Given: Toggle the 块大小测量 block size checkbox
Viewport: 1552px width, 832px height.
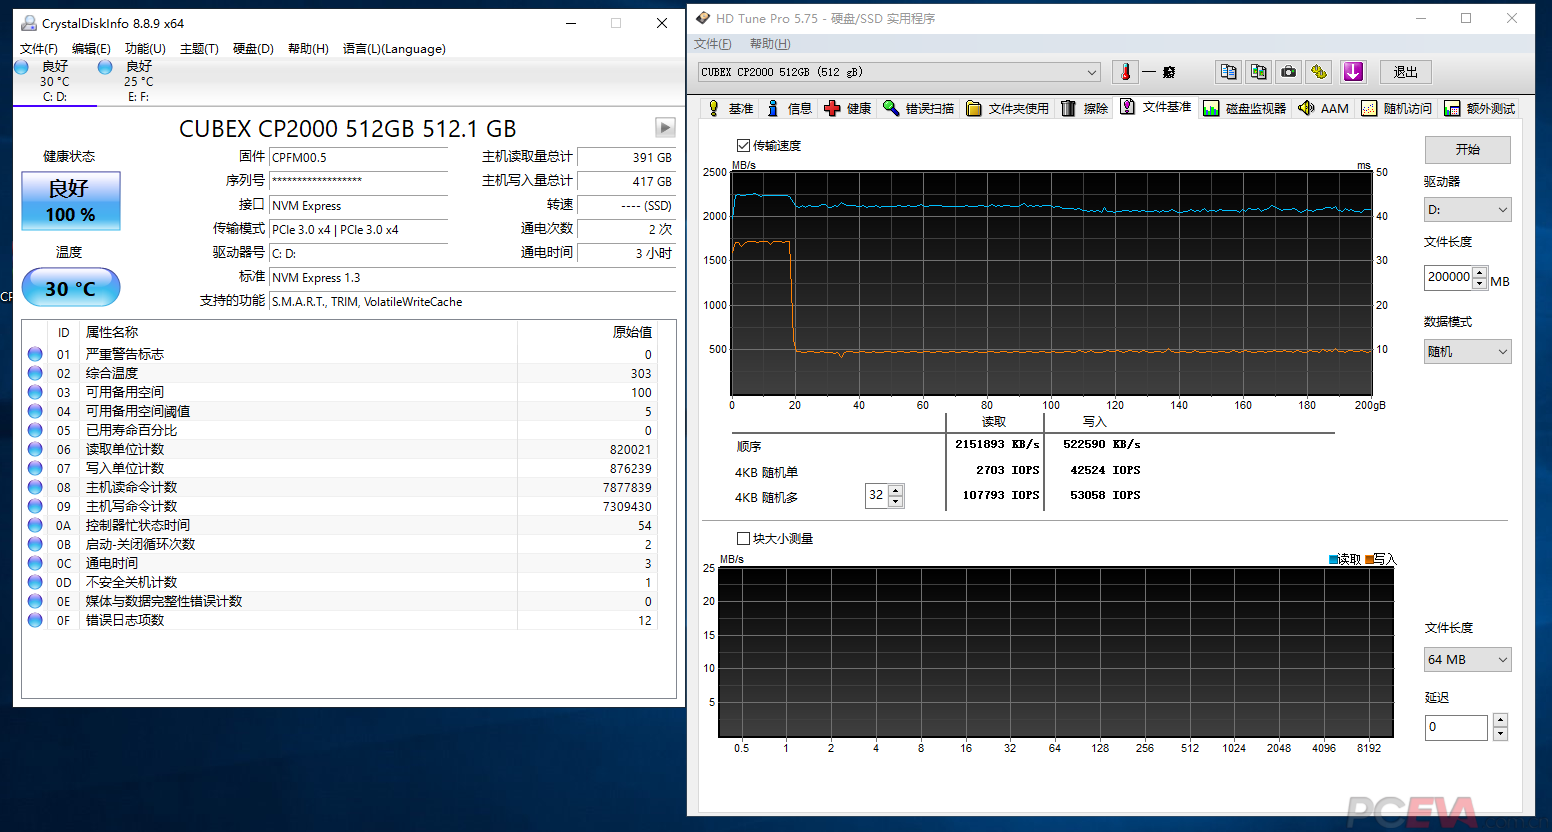Looking at the screenshot, I should point(743,539).
